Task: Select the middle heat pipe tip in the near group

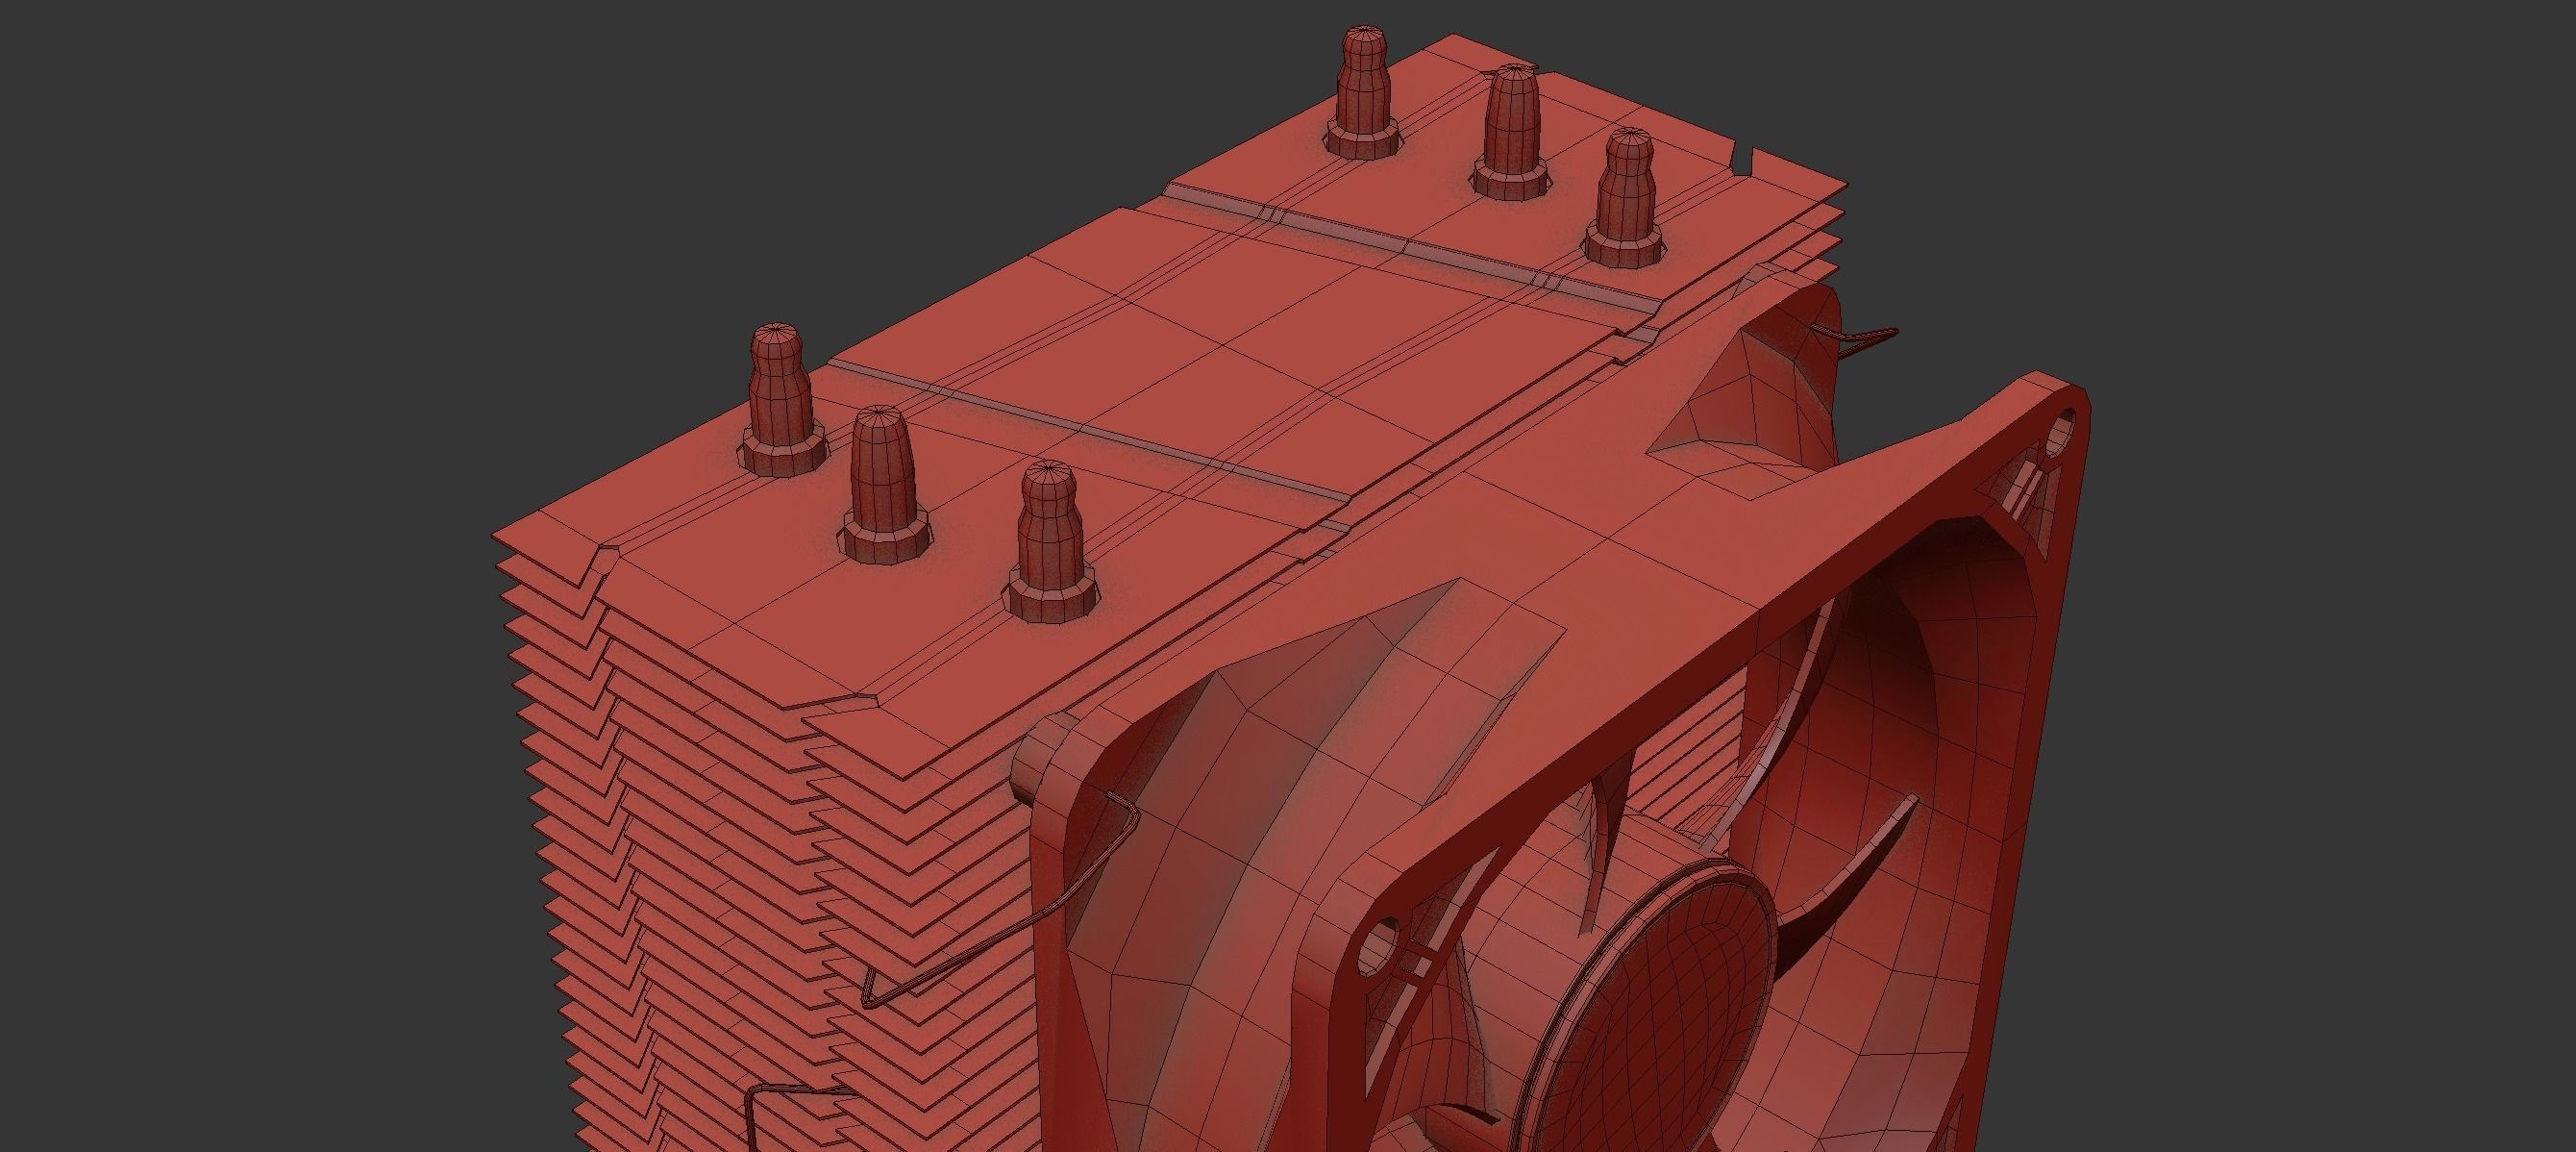Action: coord(887,485)
